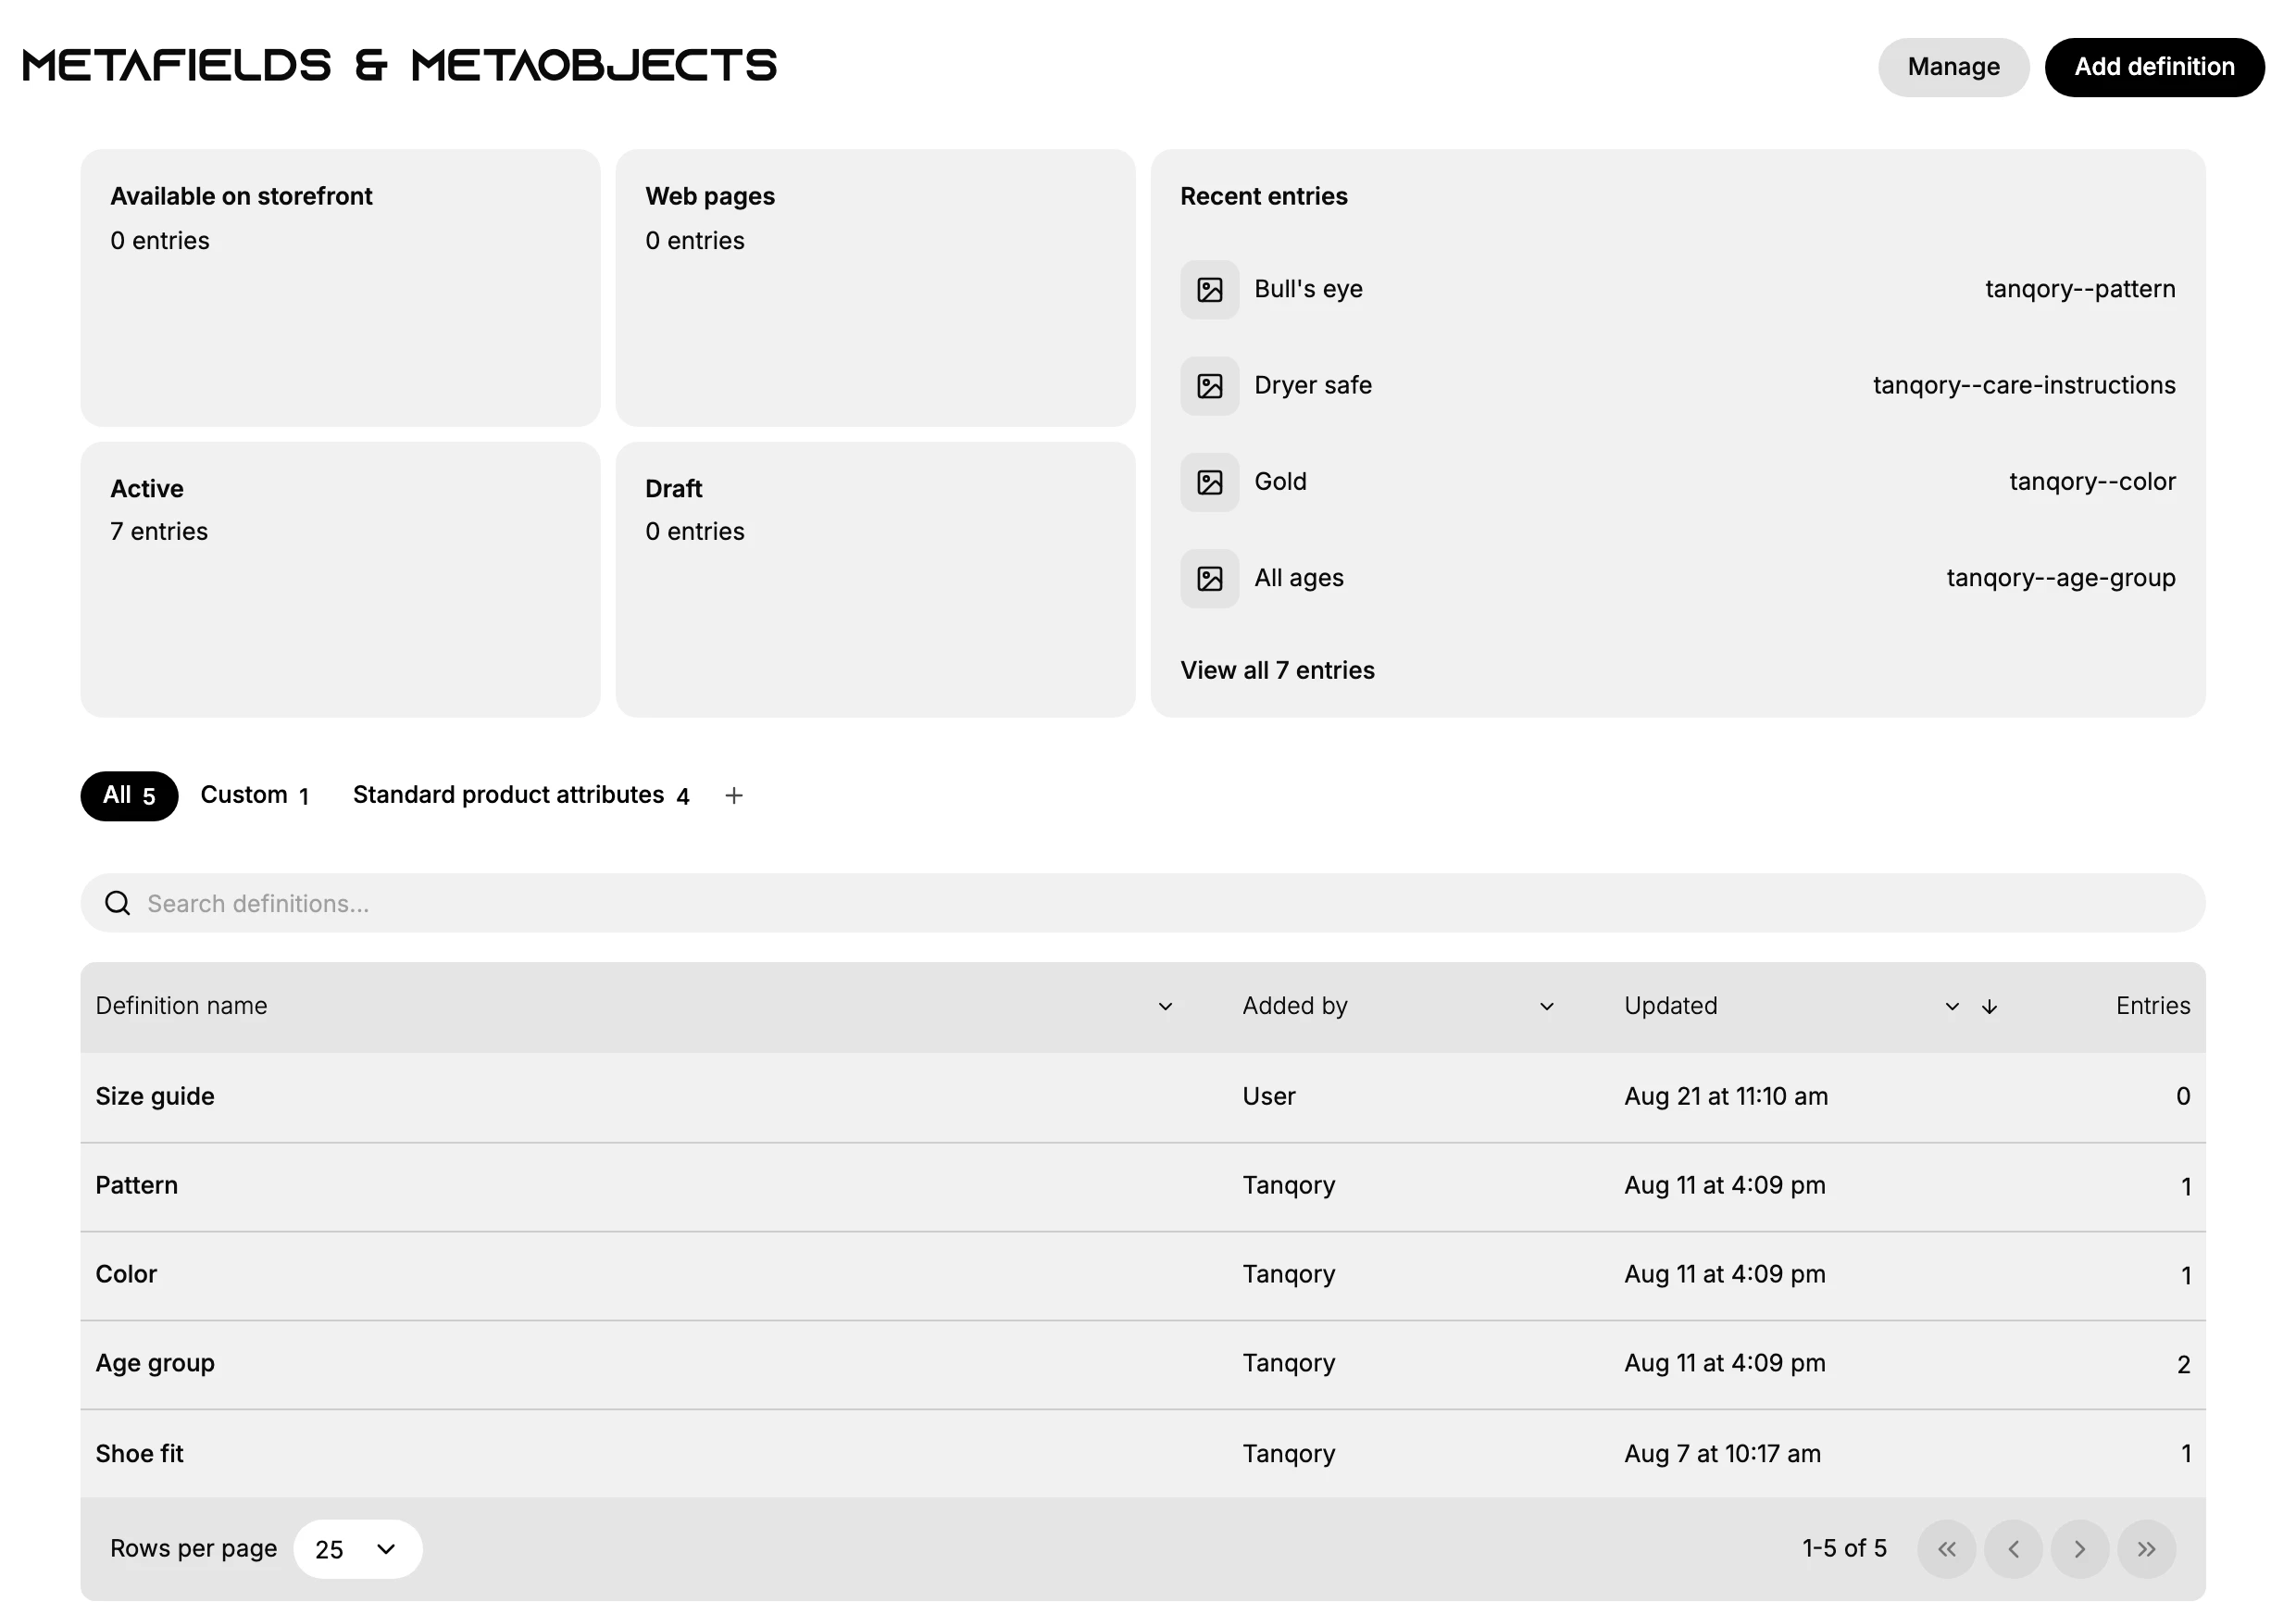Click the Entries column header
The width and height of the screenshot is (2296, 1602).
pos(2152,1006)
